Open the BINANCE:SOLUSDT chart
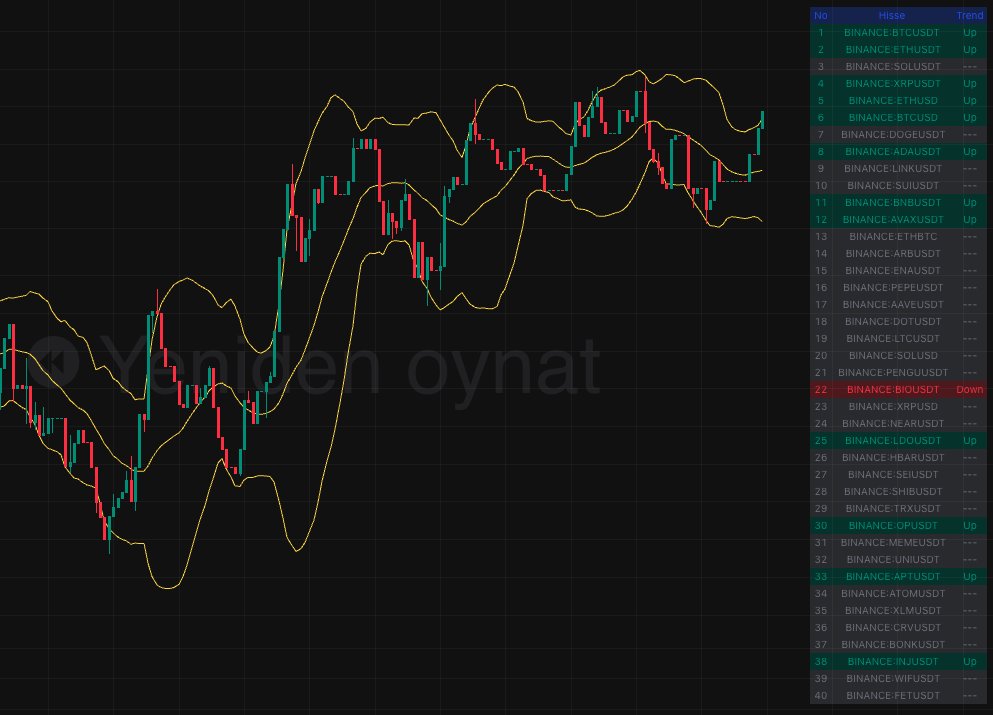The width and height of the screenshot is (993, 715). (891, 66)
